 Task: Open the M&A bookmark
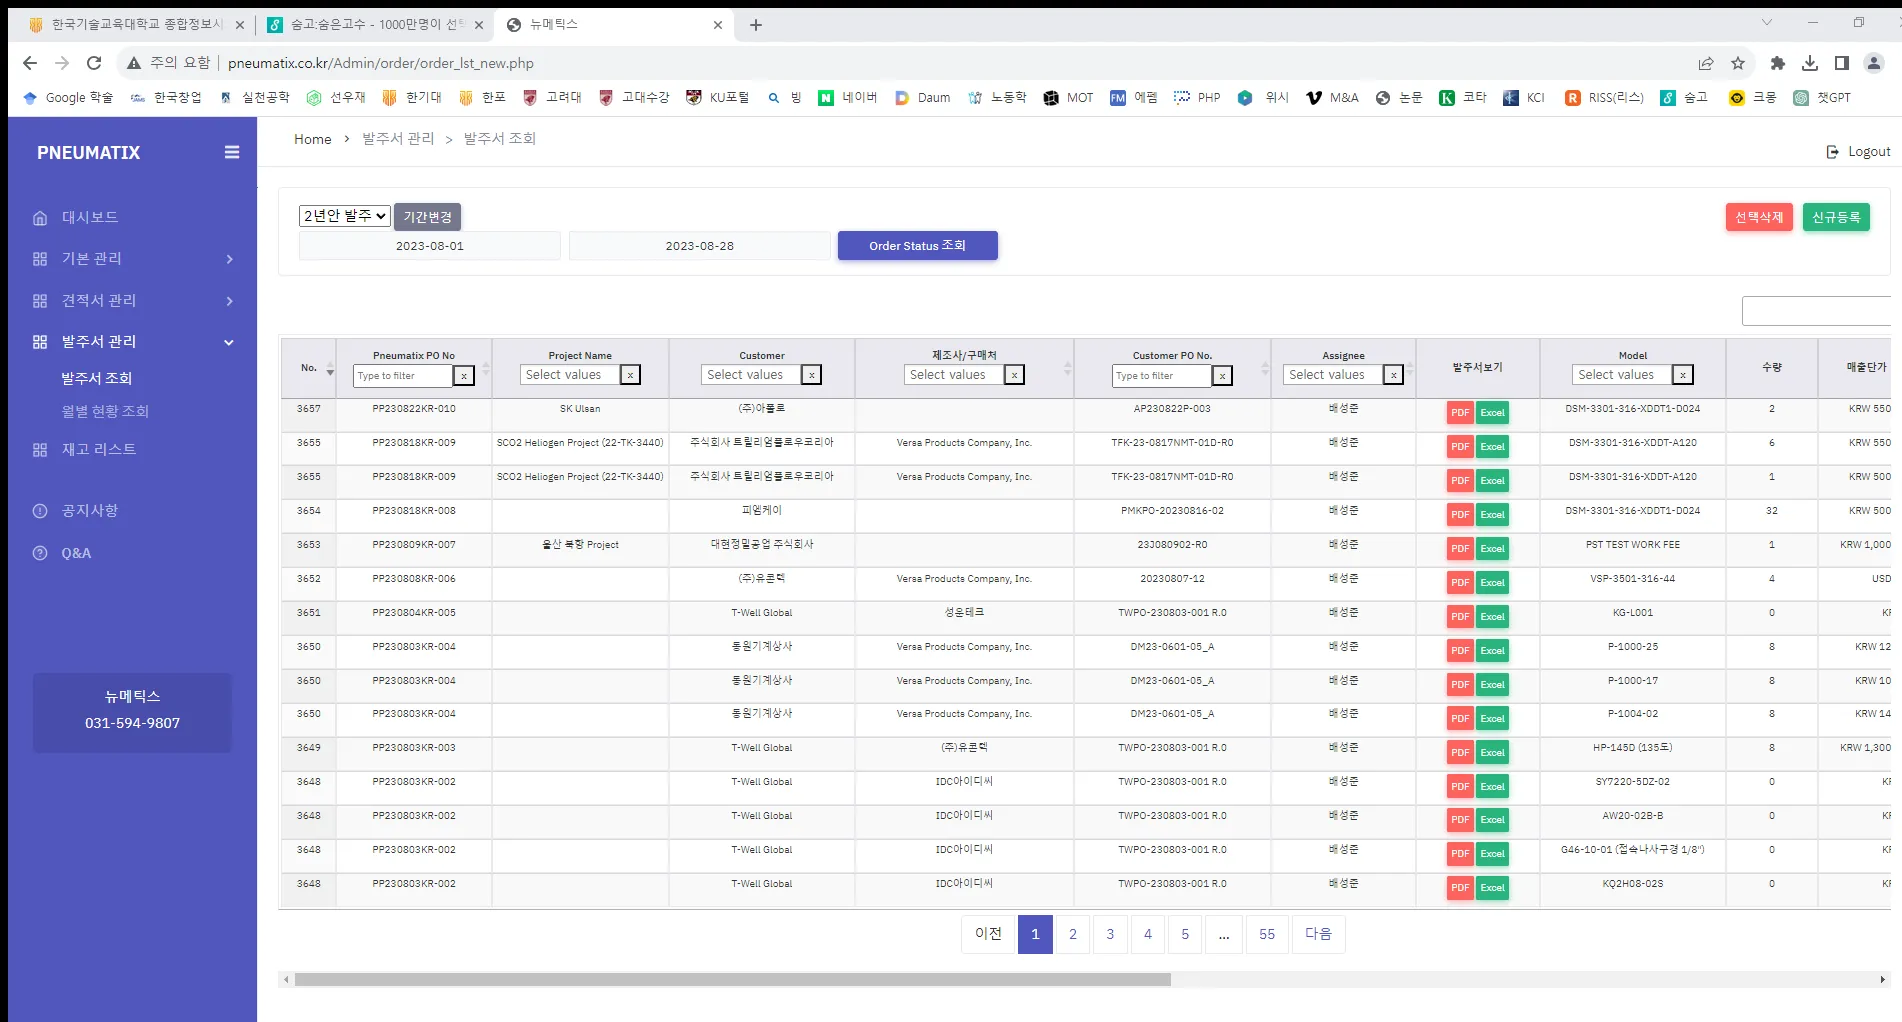click(1333, 97)
